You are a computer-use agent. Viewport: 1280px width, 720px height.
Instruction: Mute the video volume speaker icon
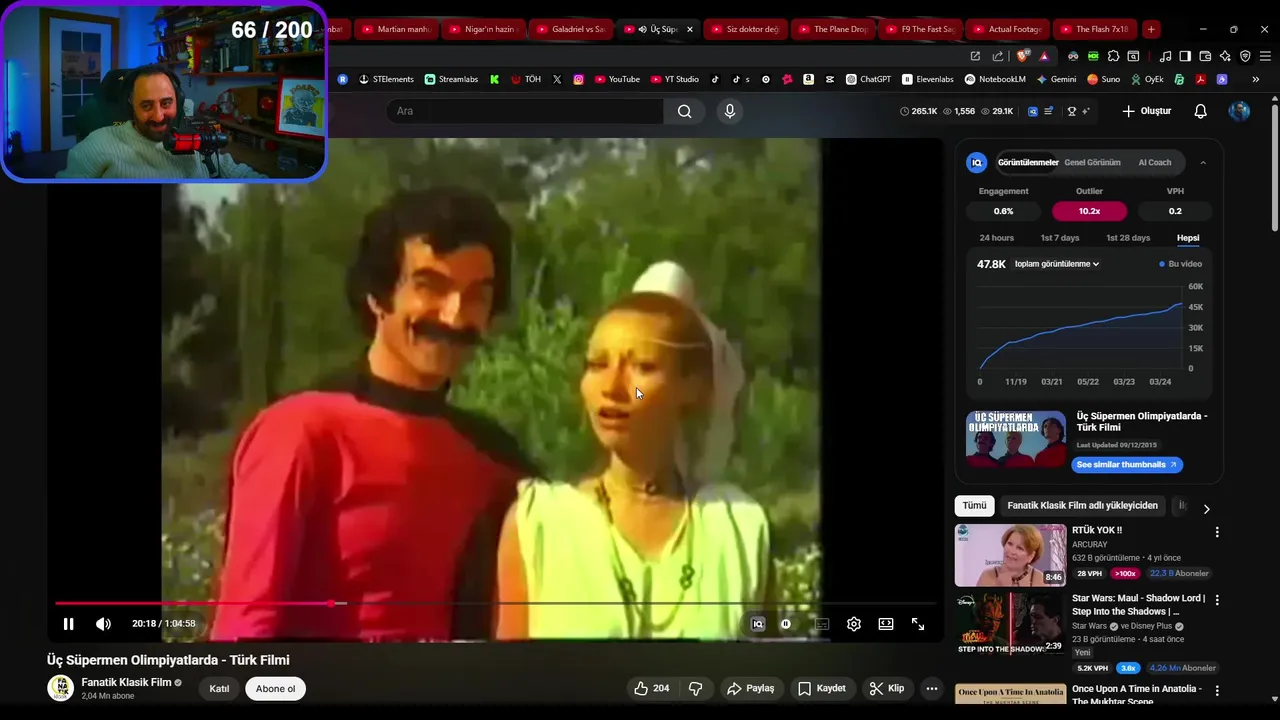click(x=103, y=624)
